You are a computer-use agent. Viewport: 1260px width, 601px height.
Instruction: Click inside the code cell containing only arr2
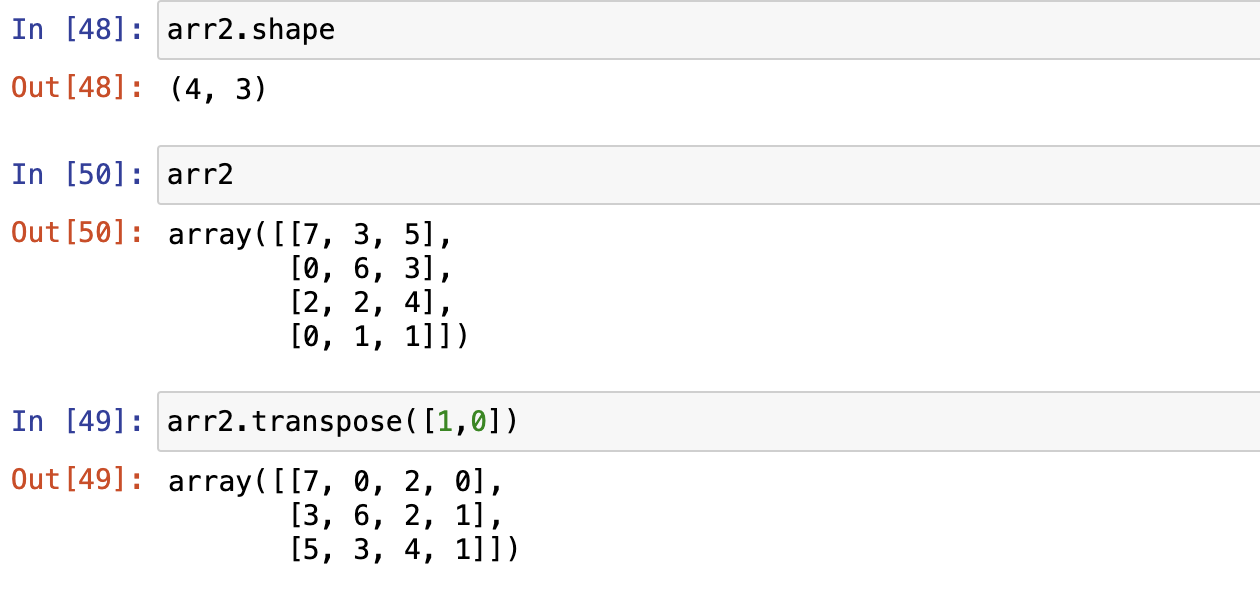700,175
